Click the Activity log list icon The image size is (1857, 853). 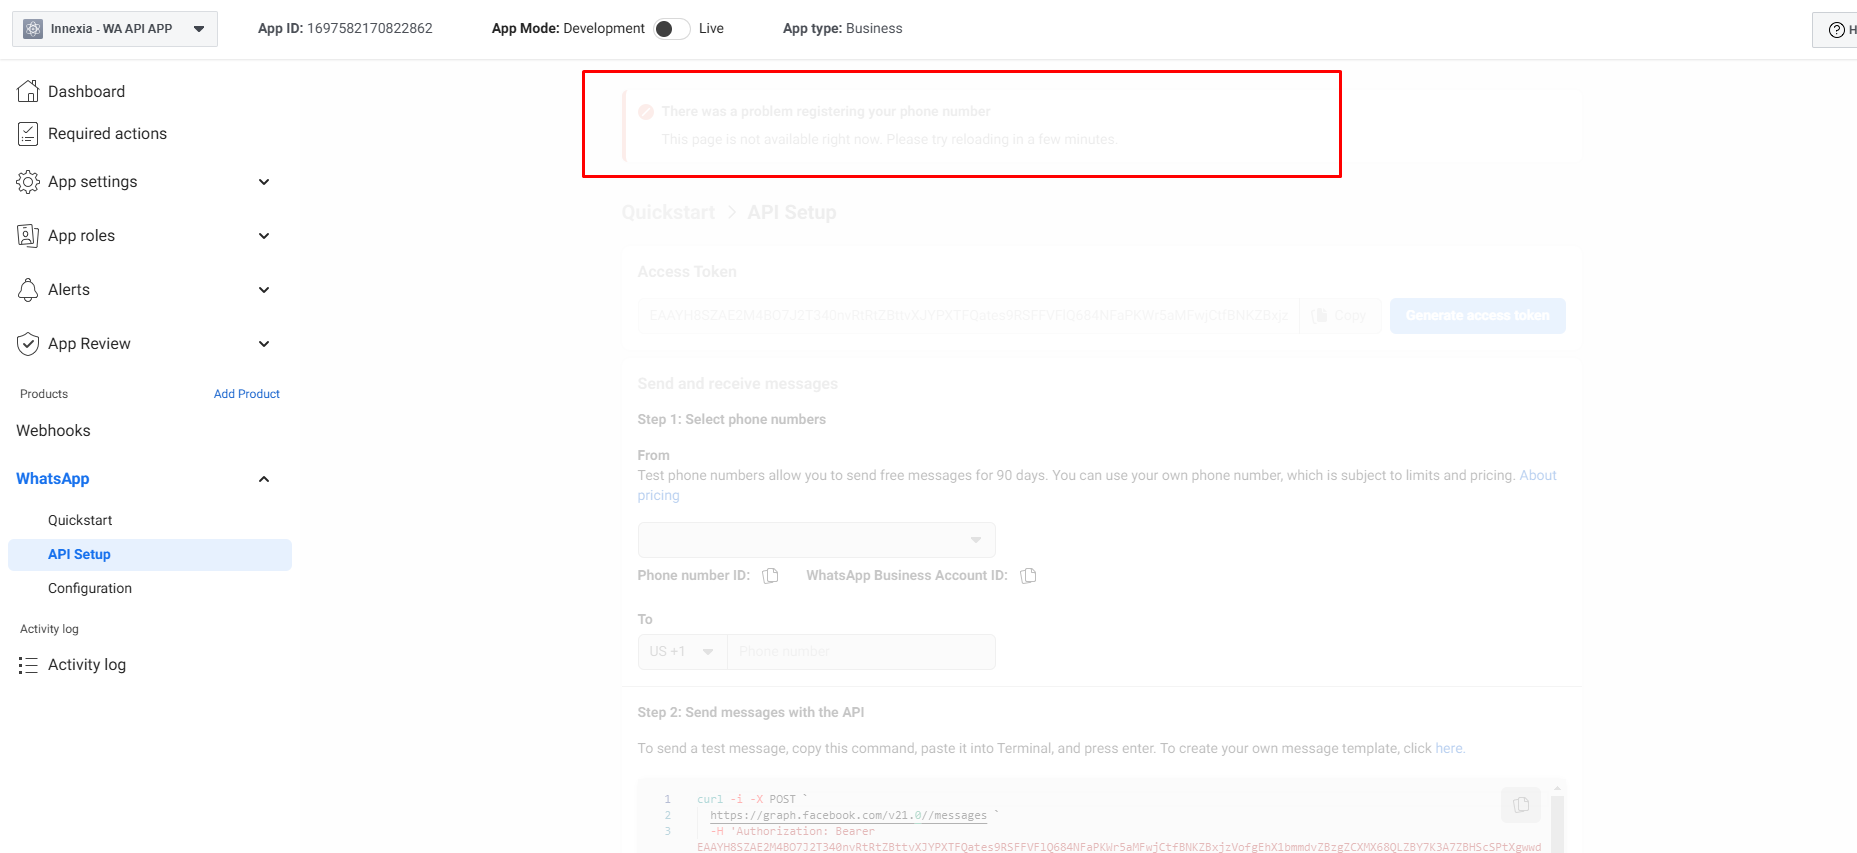coord(28,665)
